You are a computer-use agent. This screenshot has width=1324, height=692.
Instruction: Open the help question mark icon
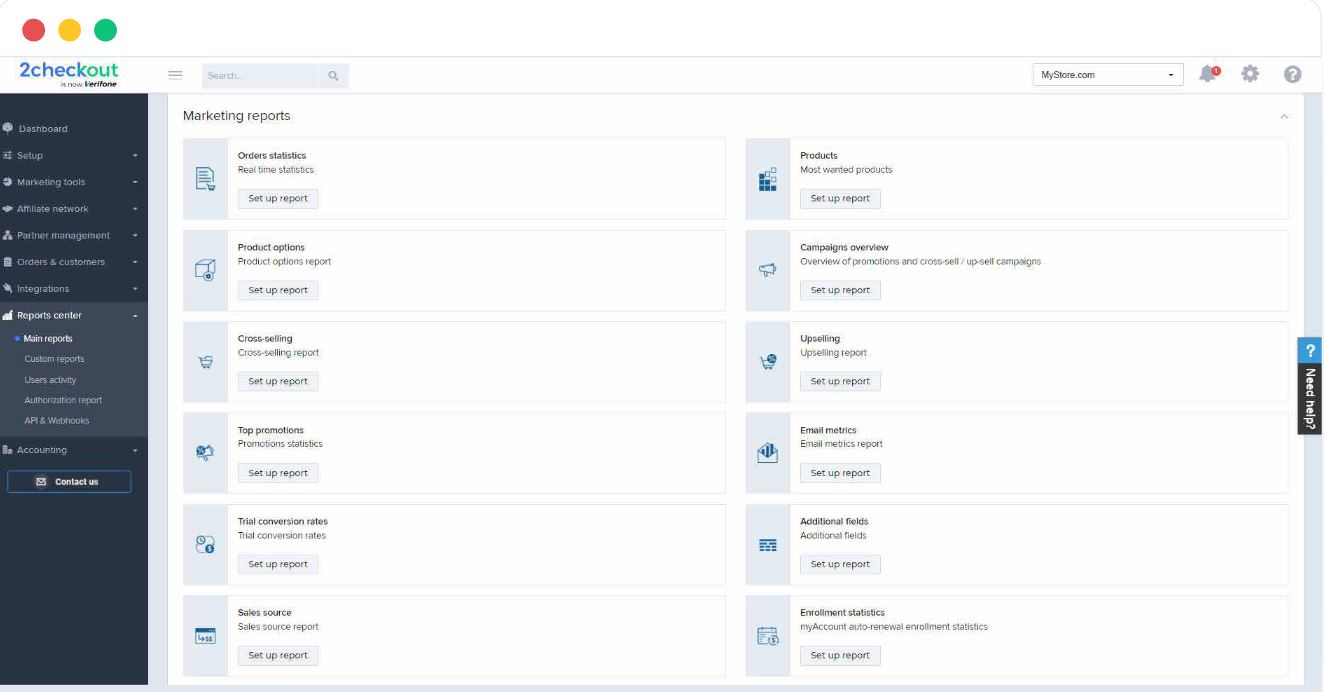[x=1292, y=74]
